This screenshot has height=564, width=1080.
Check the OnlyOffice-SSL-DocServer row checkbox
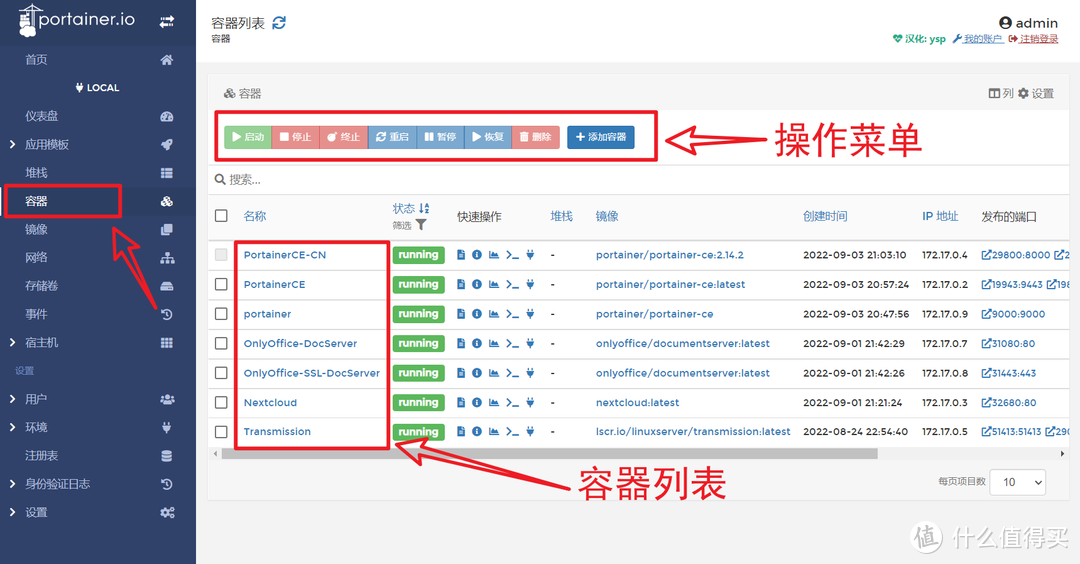[221, 373]
